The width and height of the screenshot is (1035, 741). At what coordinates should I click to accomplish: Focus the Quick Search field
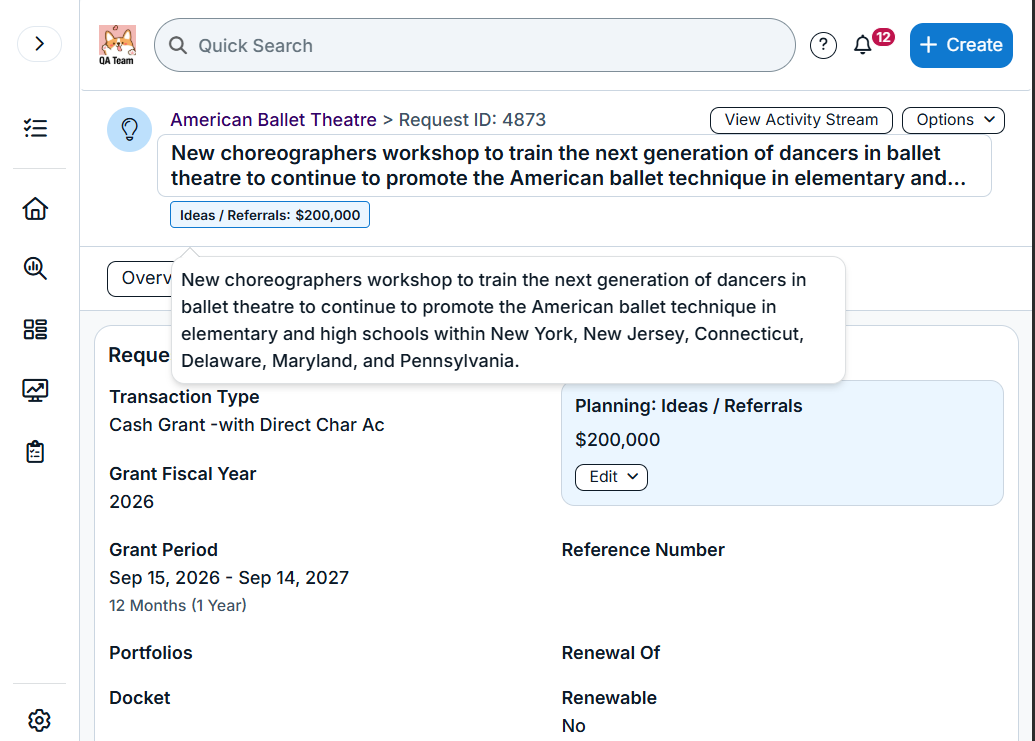click(x=475, y=45)
